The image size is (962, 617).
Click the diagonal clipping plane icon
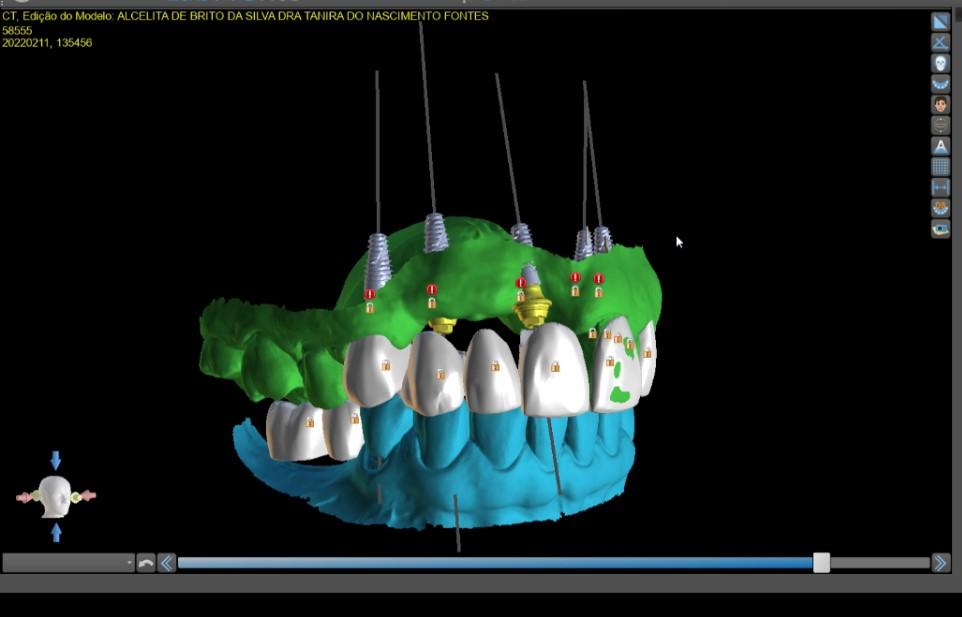(x=940, y=22)
